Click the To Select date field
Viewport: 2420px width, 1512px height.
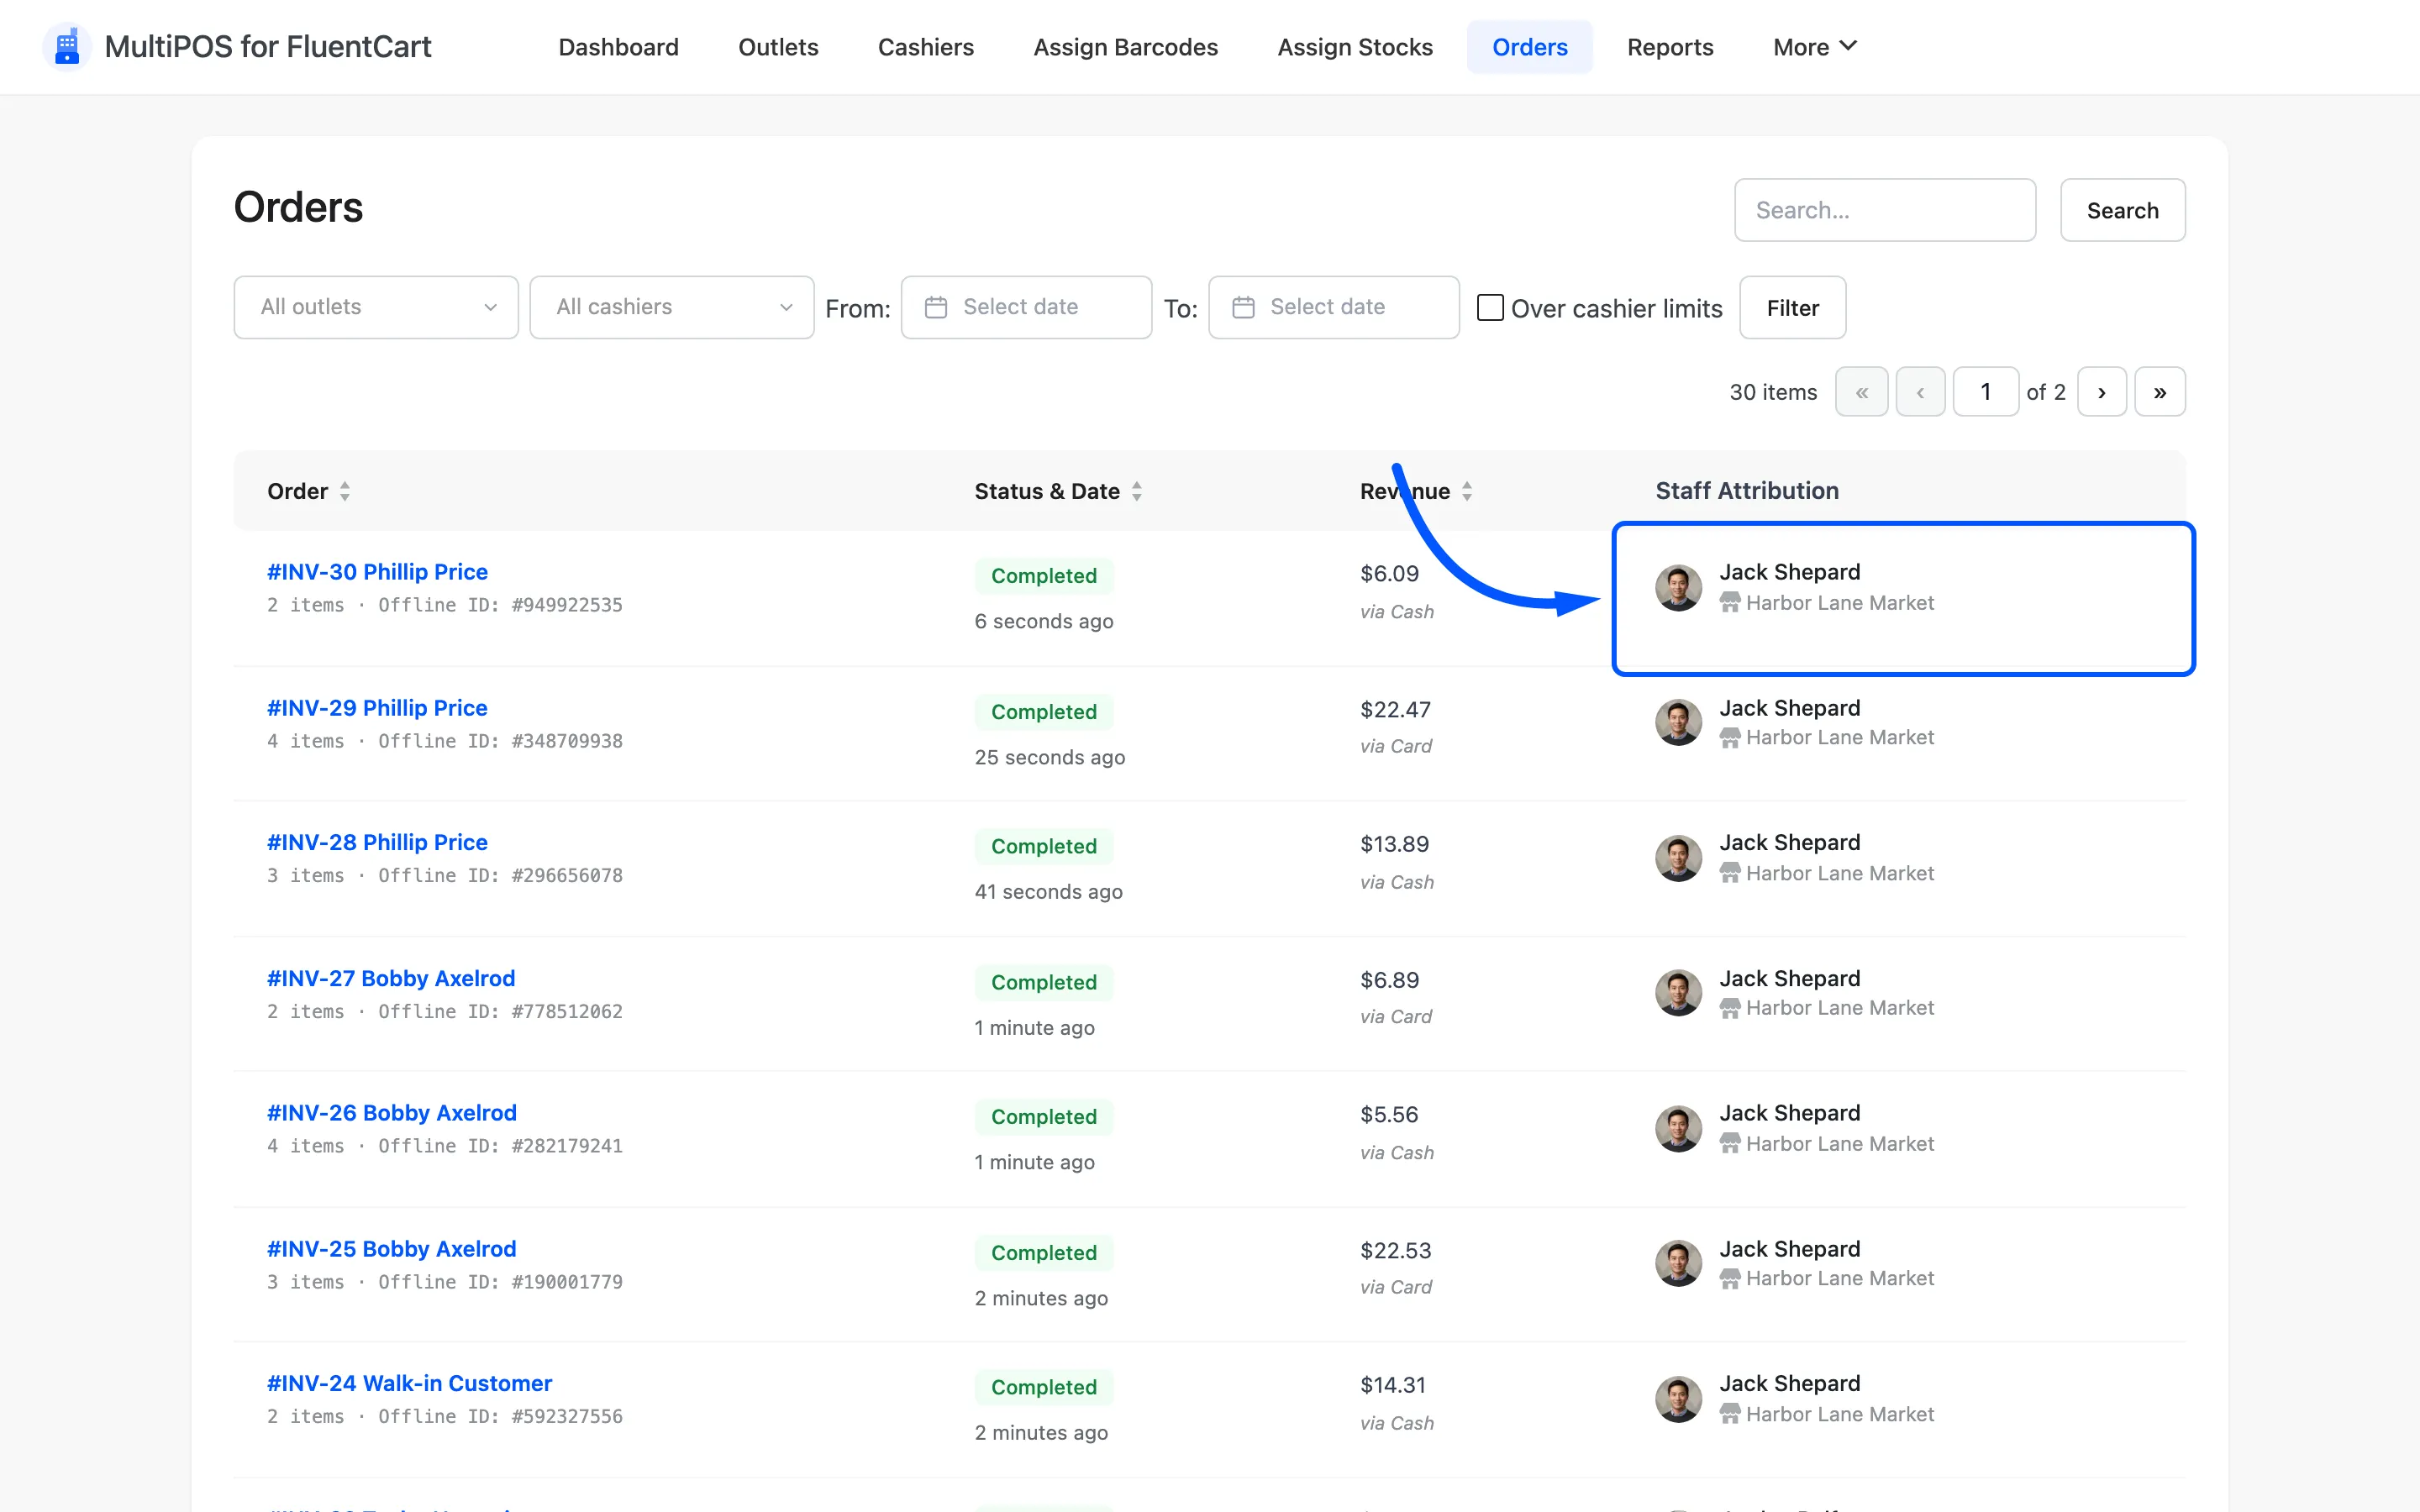point(1333,307)
